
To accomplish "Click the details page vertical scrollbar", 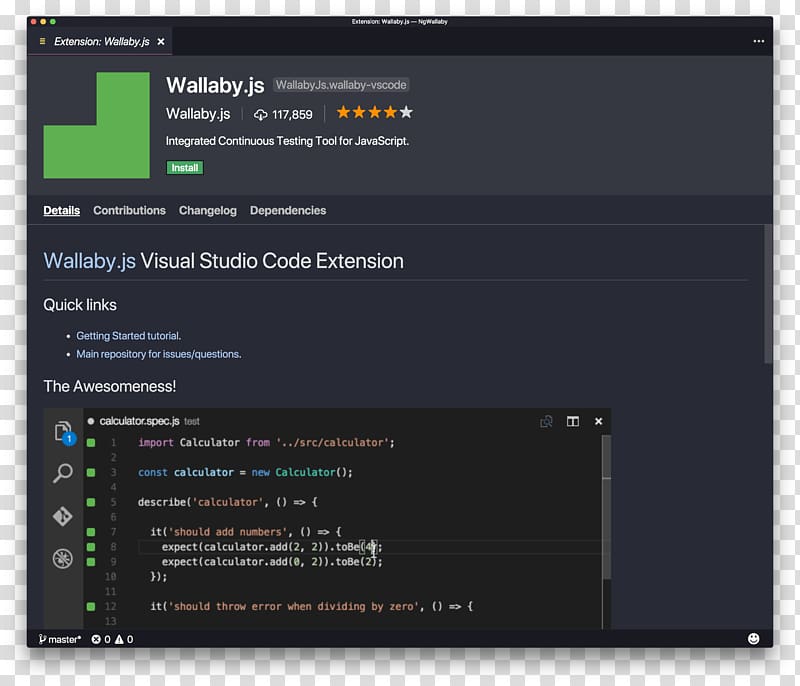I will click(x=768, y=294).
